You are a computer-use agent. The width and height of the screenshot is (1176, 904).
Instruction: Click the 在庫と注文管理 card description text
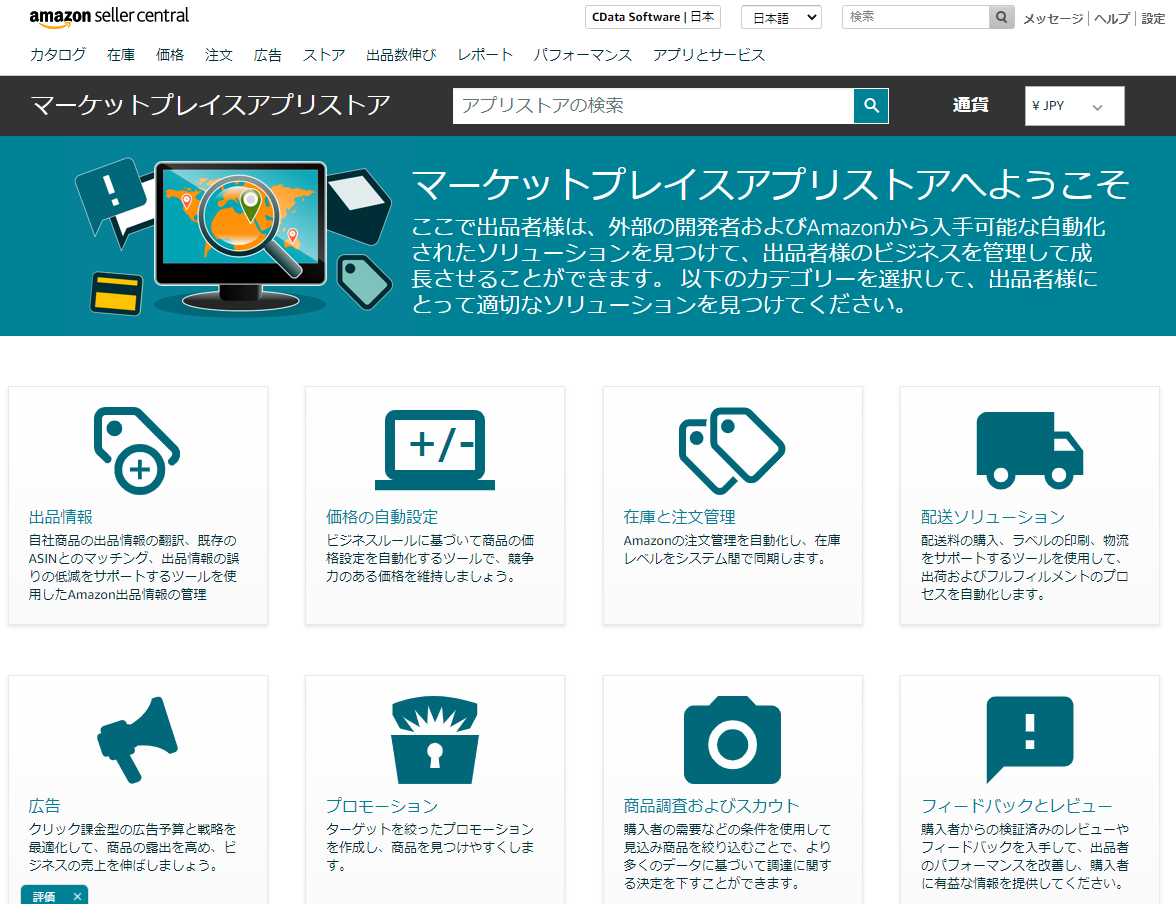732,549
